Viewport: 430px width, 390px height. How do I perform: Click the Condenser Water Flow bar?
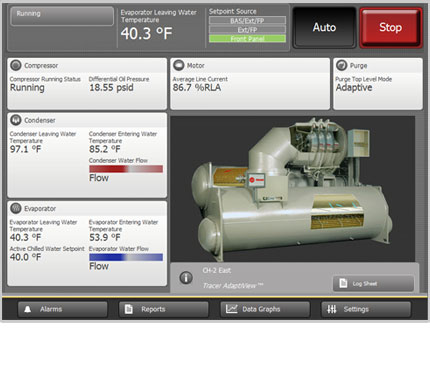(126, 169)
